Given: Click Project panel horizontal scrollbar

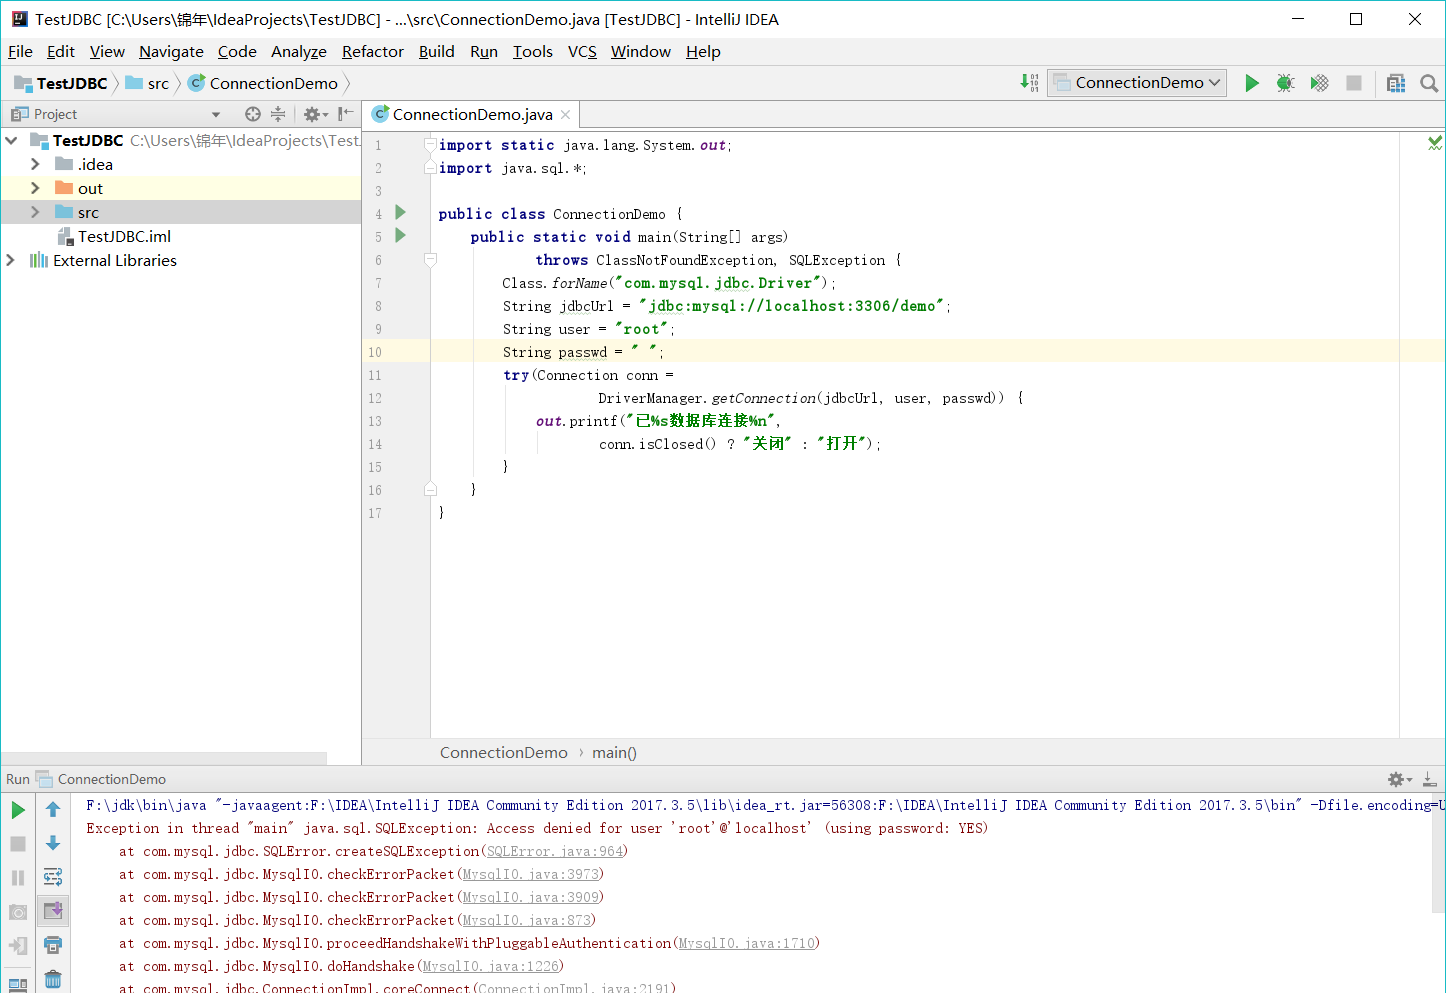Looking at the screenshot, I should [164, 758].
